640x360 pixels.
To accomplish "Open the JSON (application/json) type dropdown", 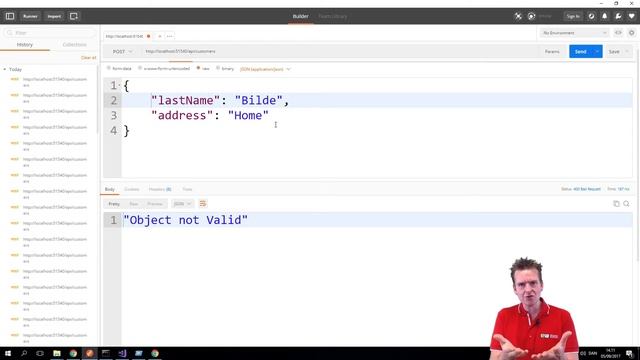I will point(265,69).
